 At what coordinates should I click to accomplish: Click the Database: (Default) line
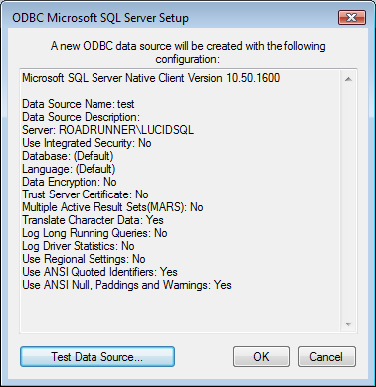pyautogui.click(x=68, y=156)
